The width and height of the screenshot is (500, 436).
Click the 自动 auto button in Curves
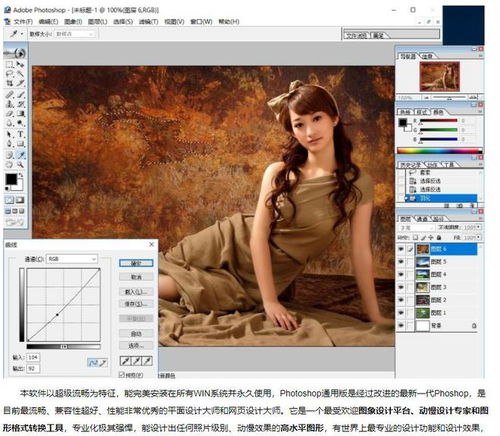point(136,333)
